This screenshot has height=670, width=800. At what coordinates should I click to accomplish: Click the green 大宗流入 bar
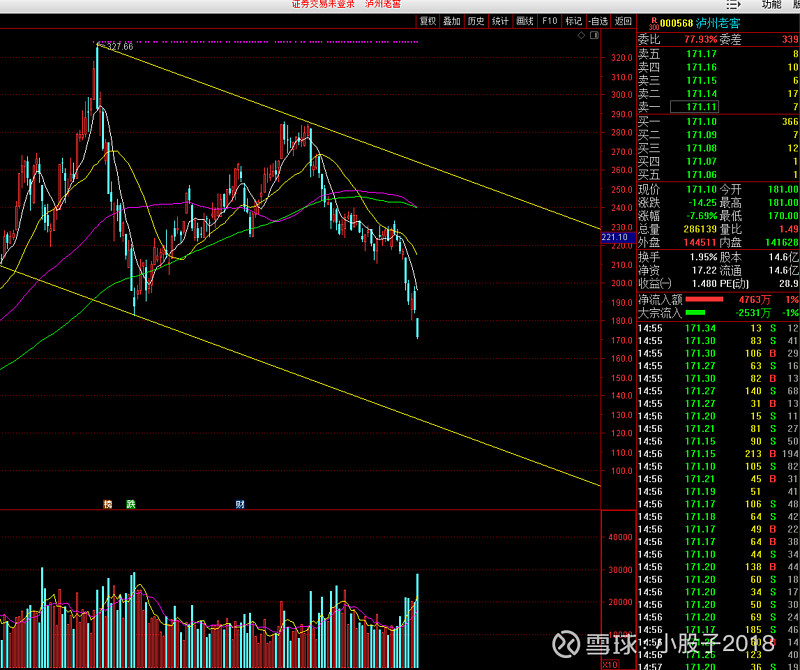click(695, 313)
